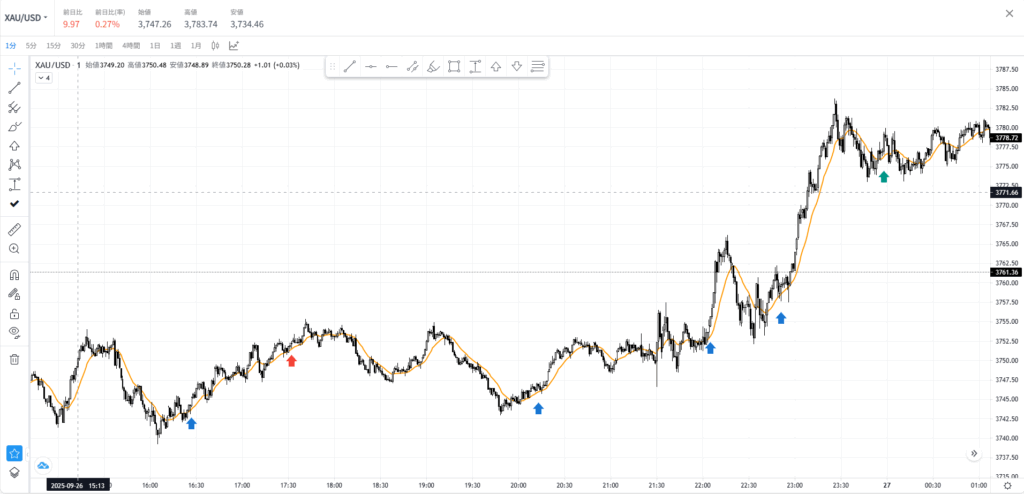Select the rectangle shape in floating toolbar
The height and width of the screenshot is (494, 1024).
click(x=454, y=67)
